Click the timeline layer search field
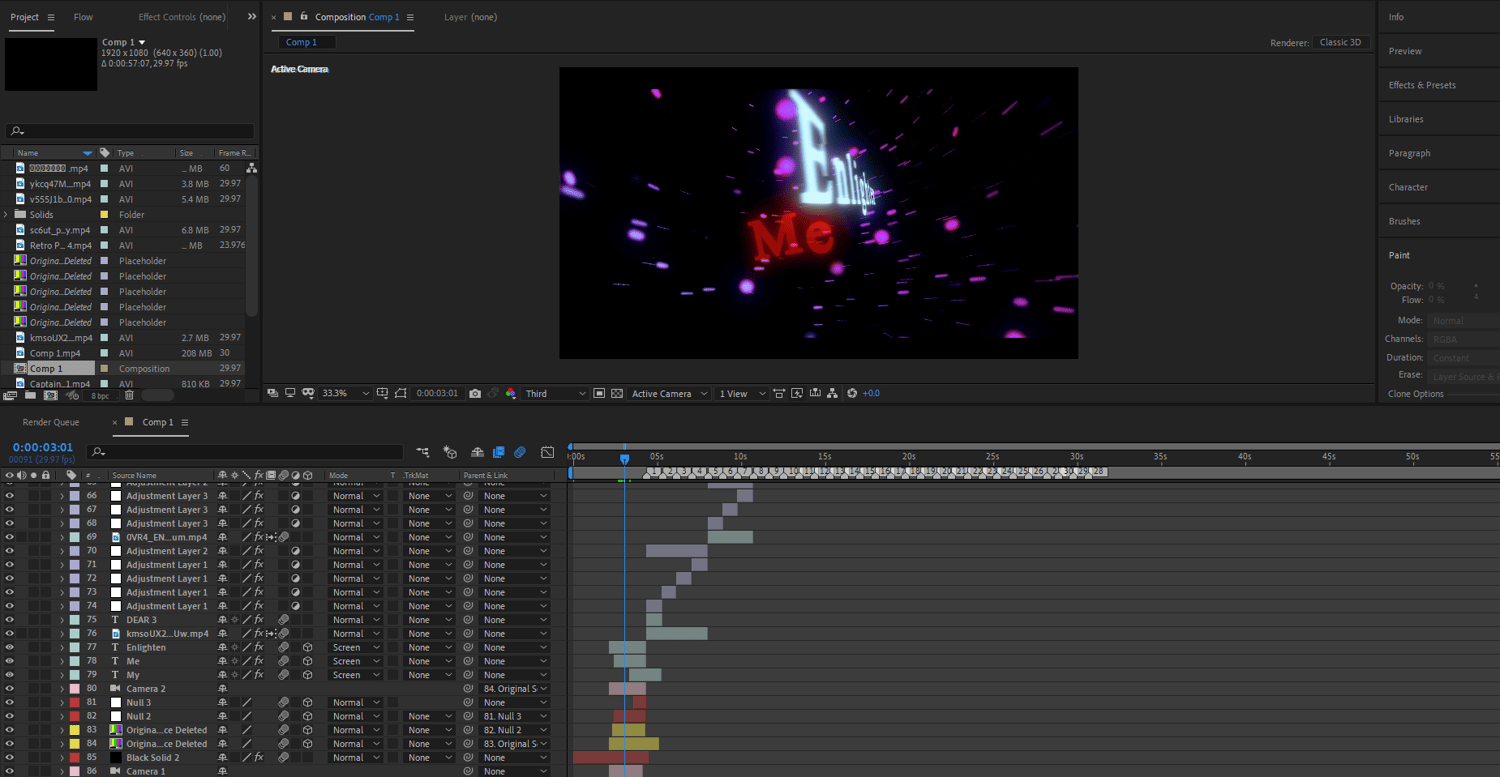This screenshot has height=777, width=1500. pyautogui.click(x=245, y=452)
